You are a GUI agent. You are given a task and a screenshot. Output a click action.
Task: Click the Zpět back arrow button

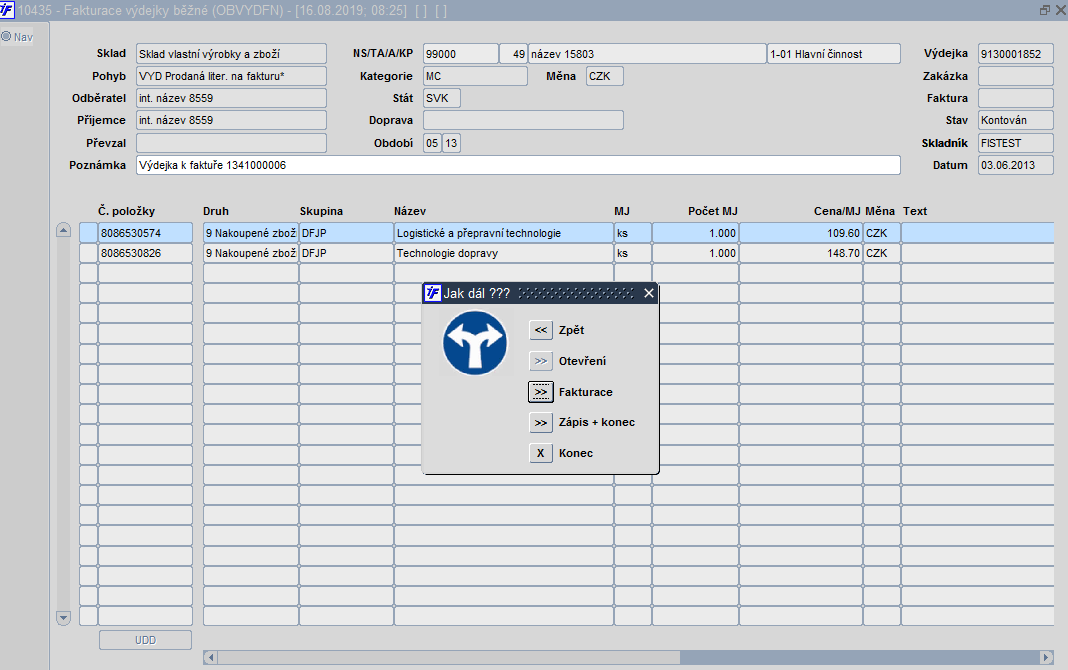(x=541, y=330)
